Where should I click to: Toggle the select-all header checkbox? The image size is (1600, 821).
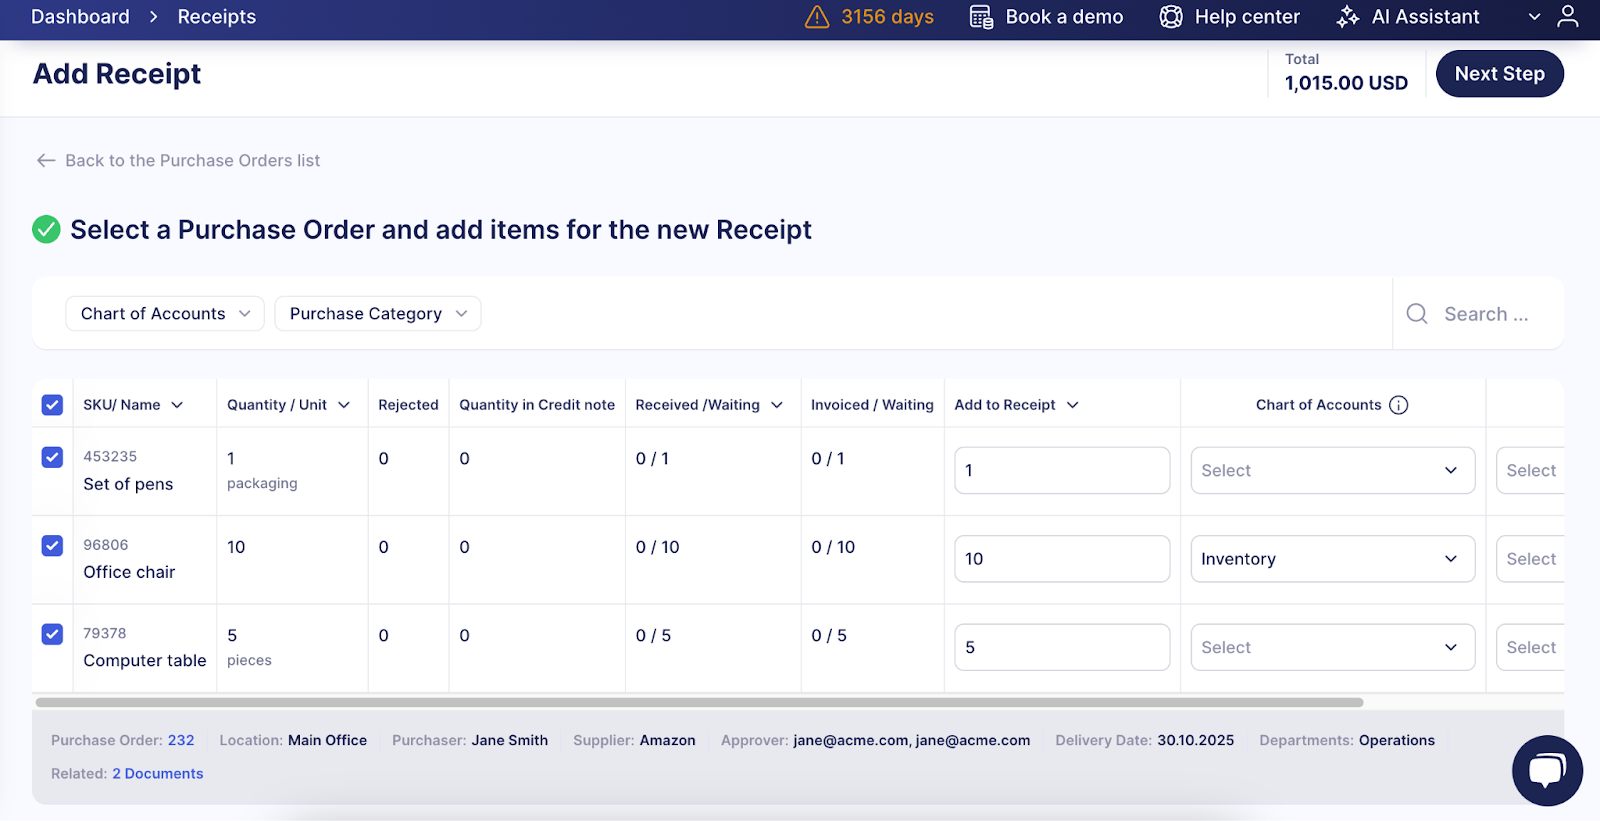click(x=52, y=405)
